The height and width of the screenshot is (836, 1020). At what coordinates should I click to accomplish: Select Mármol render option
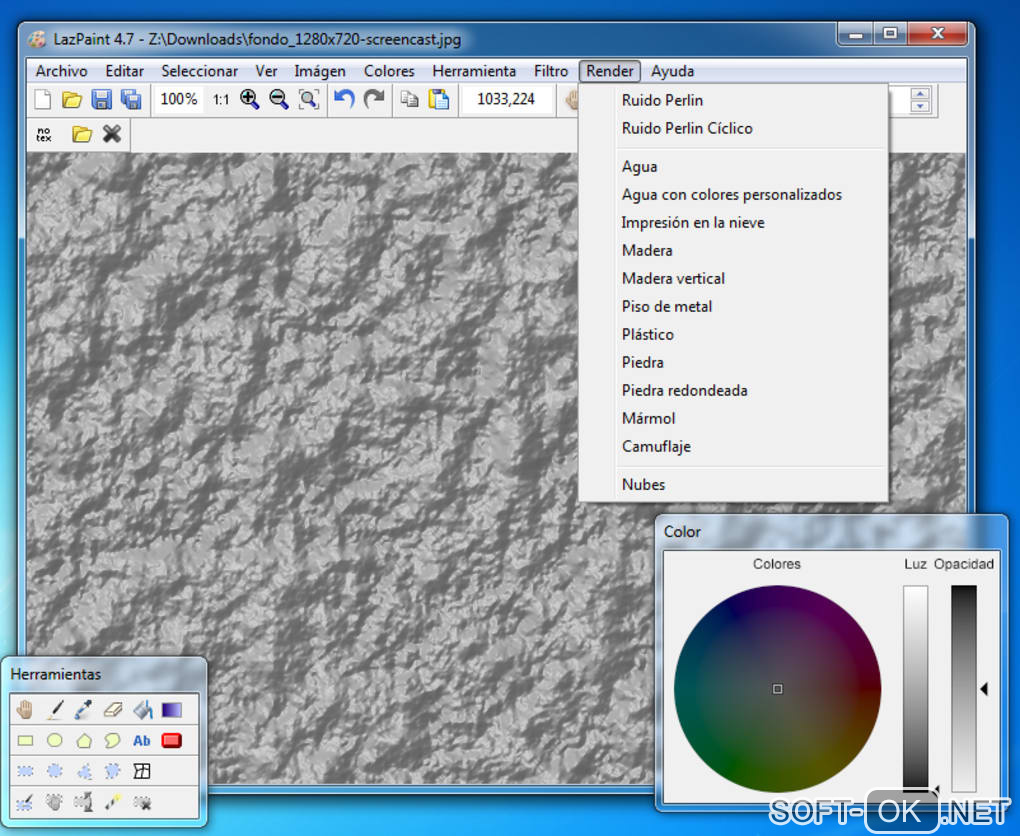pyautogui.click(x=648, y=418)
